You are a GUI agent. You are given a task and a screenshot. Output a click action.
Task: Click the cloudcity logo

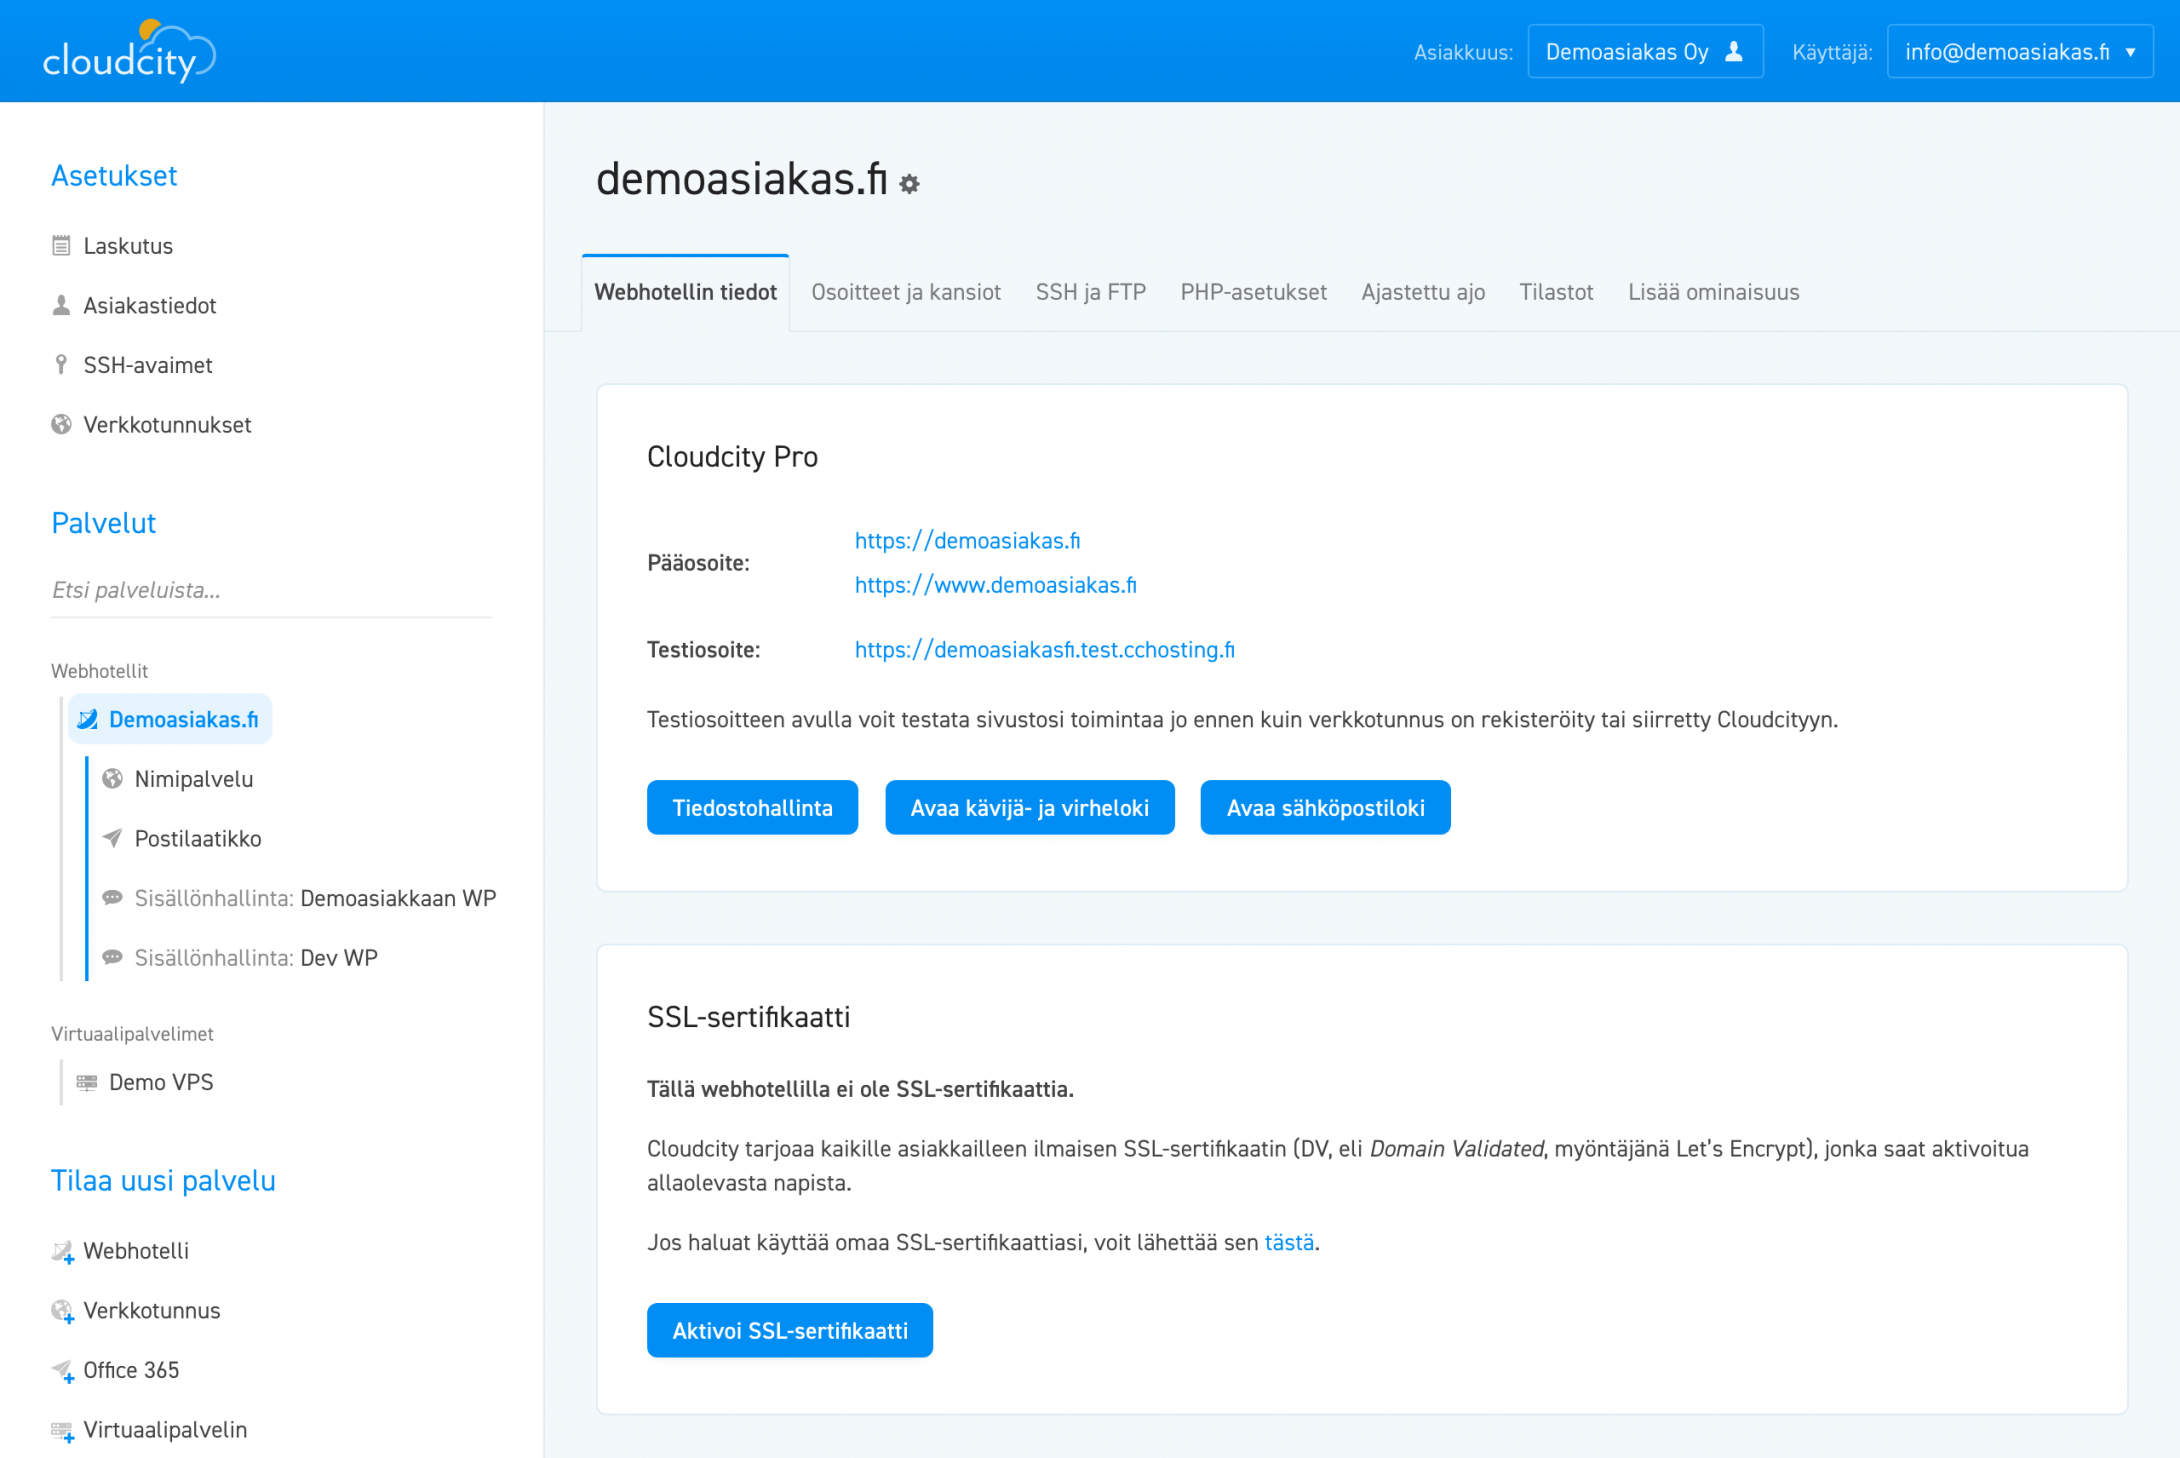tap(129, 51)
